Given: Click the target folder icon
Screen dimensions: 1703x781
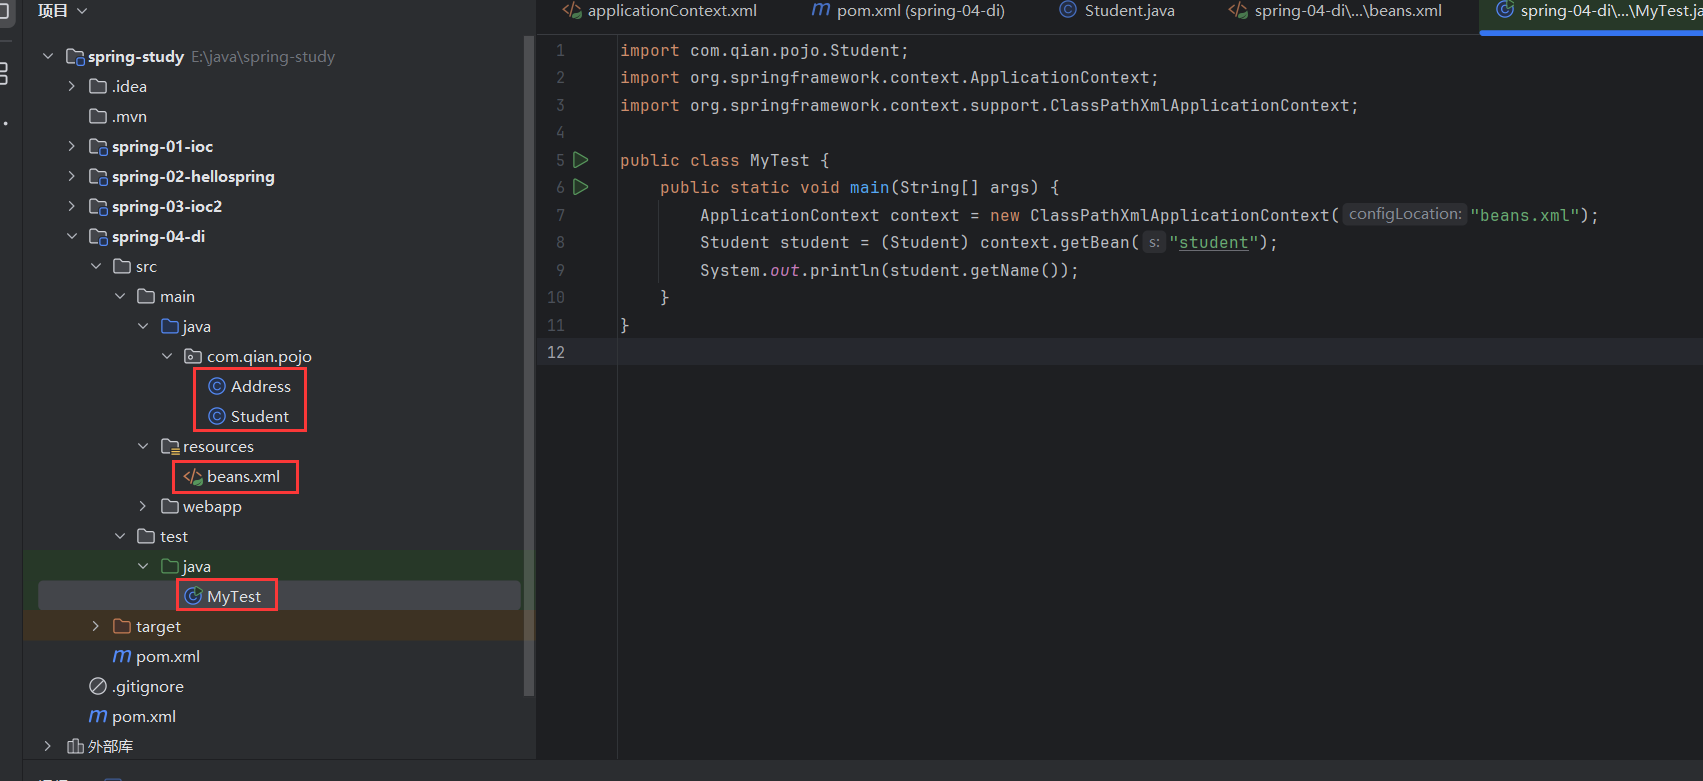Looking at the screenshot, I should 122,626.
